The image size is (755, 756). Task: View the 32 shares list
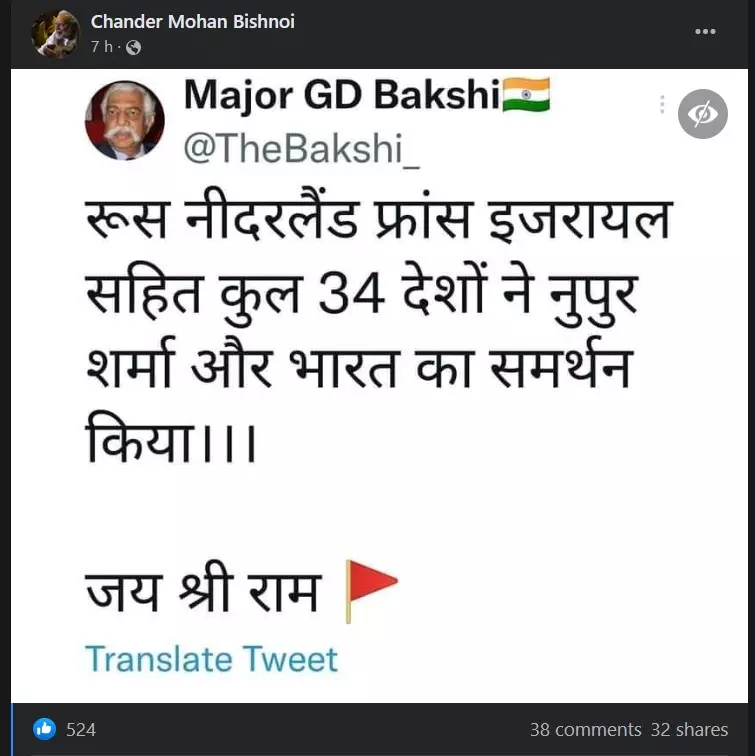(x=689, y=729)
